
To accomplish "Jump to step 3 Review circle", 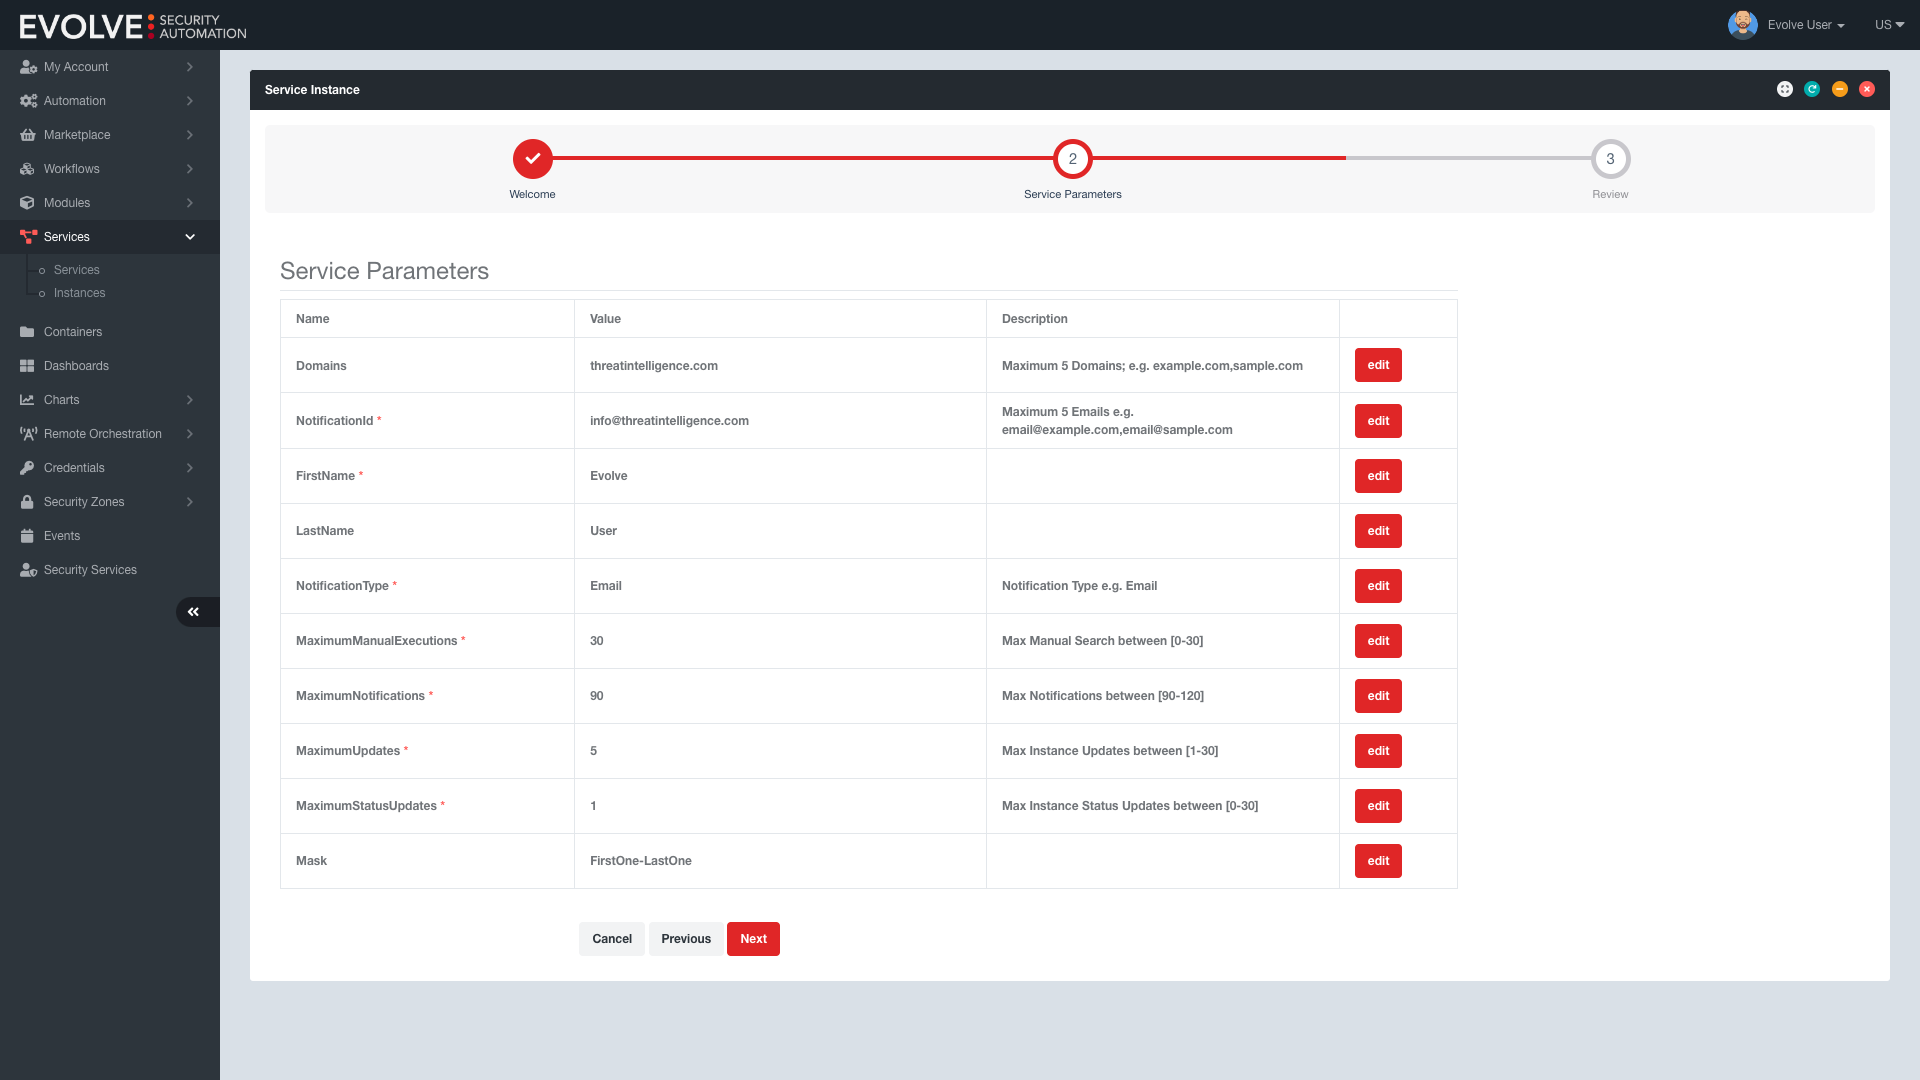I will click(1610, 159).
